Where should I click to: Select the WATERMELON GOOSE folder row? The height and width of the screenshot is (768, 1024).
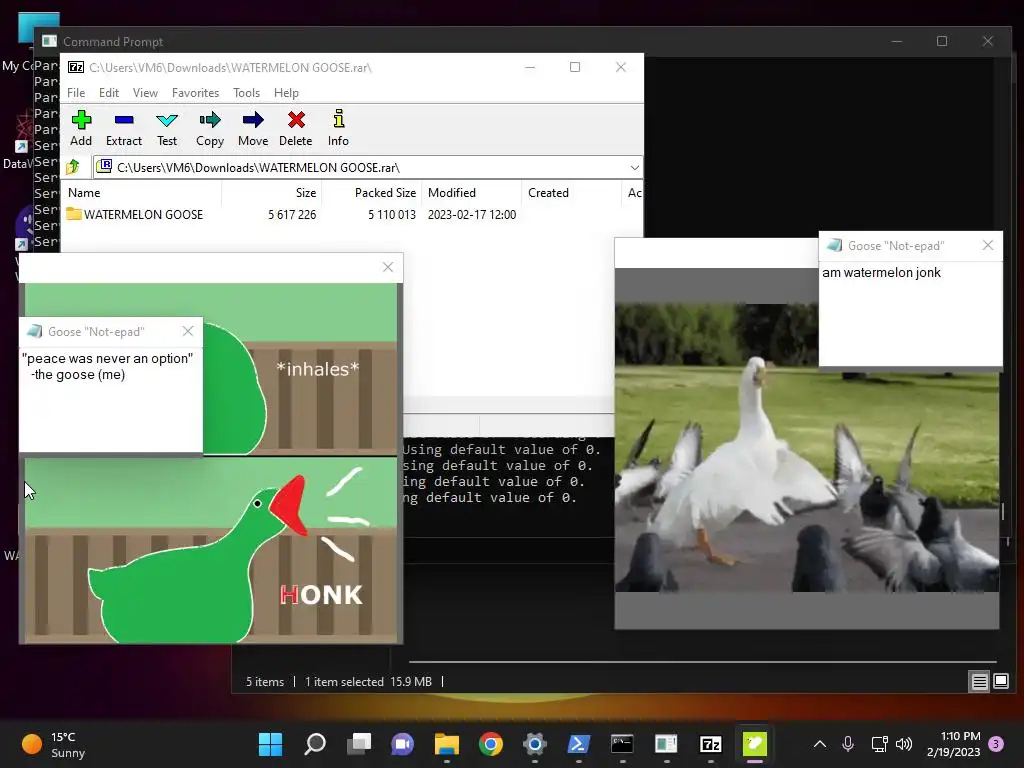353,214
